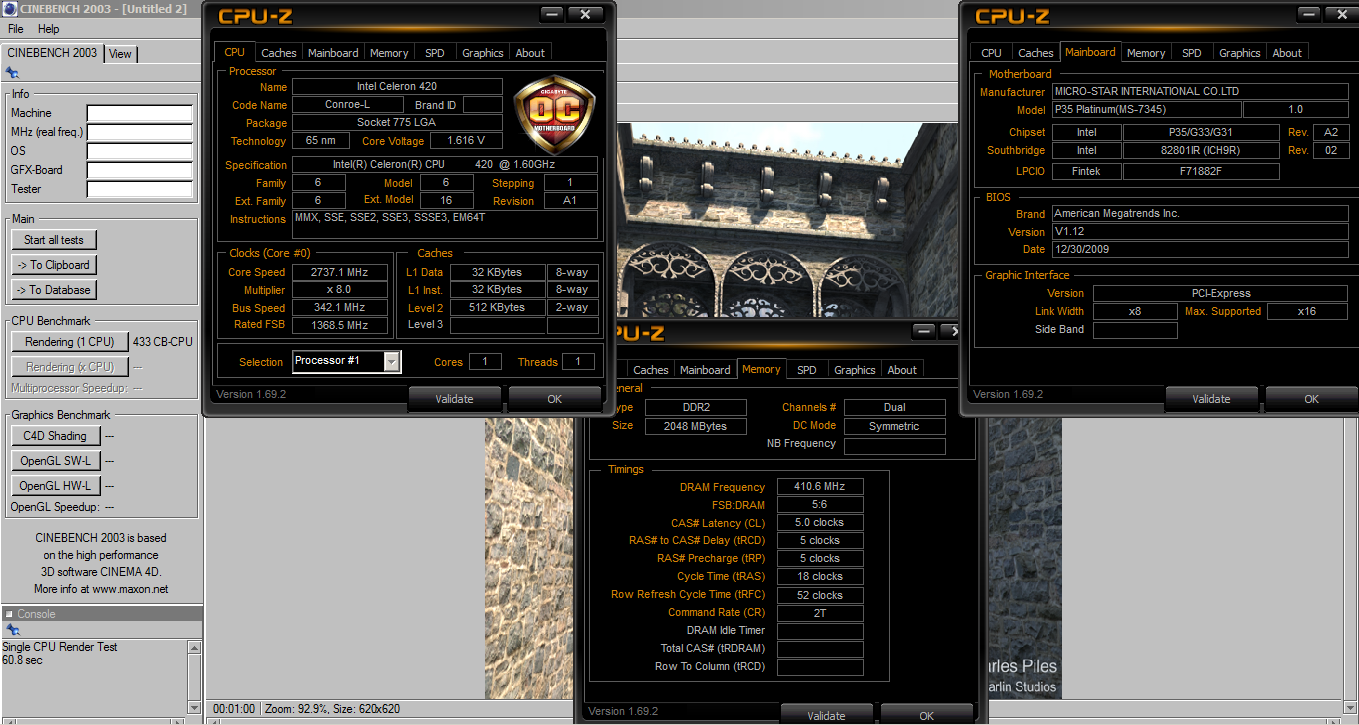The height and width of the screenshot is (725, 1359).
Task: Click Validate in the CPU tab window
Action: click(x=455, y=399)
